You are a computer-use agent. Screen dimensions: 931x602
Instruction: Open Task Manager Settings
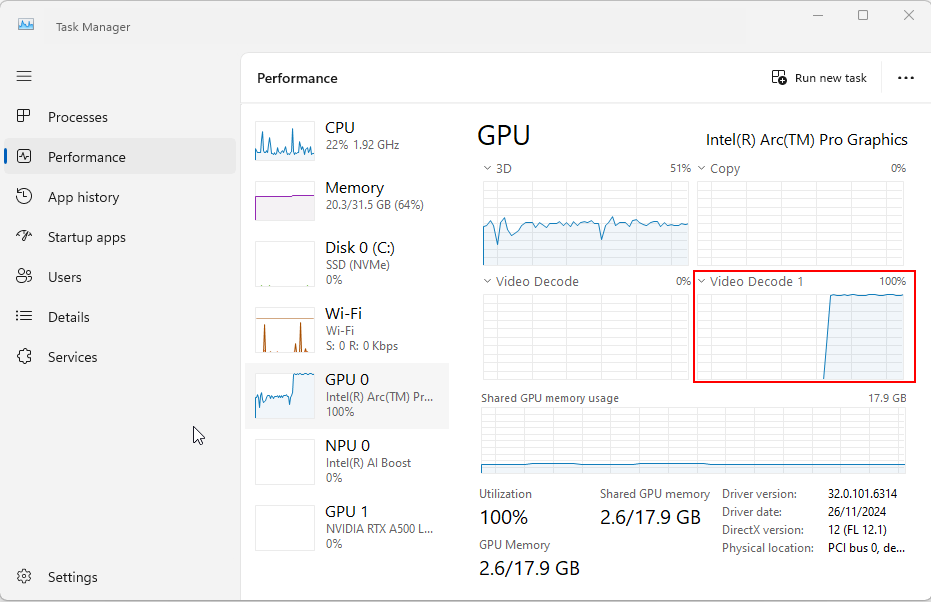coord(70,577)
